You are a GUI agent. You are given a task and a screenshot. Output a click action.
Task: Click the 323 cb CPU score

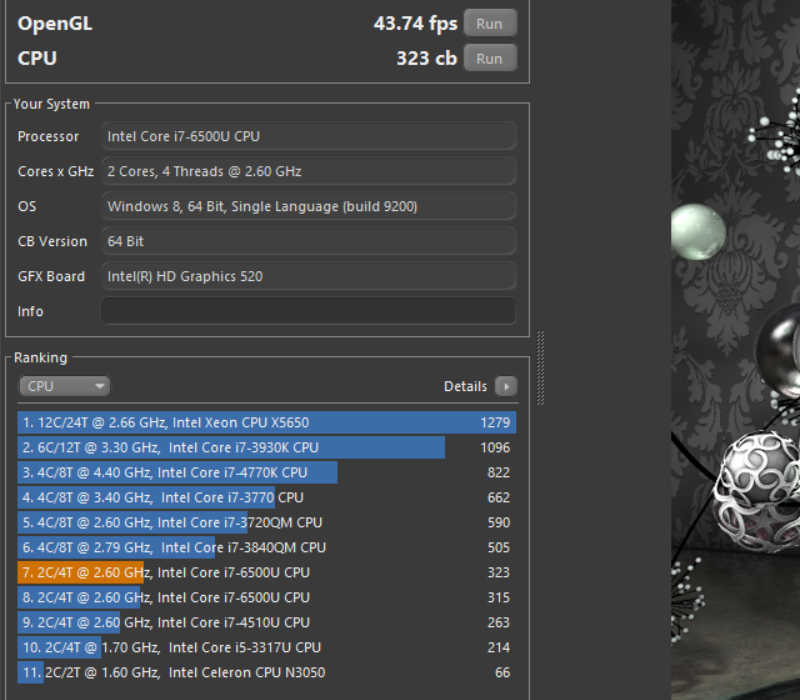pos(427,58)
